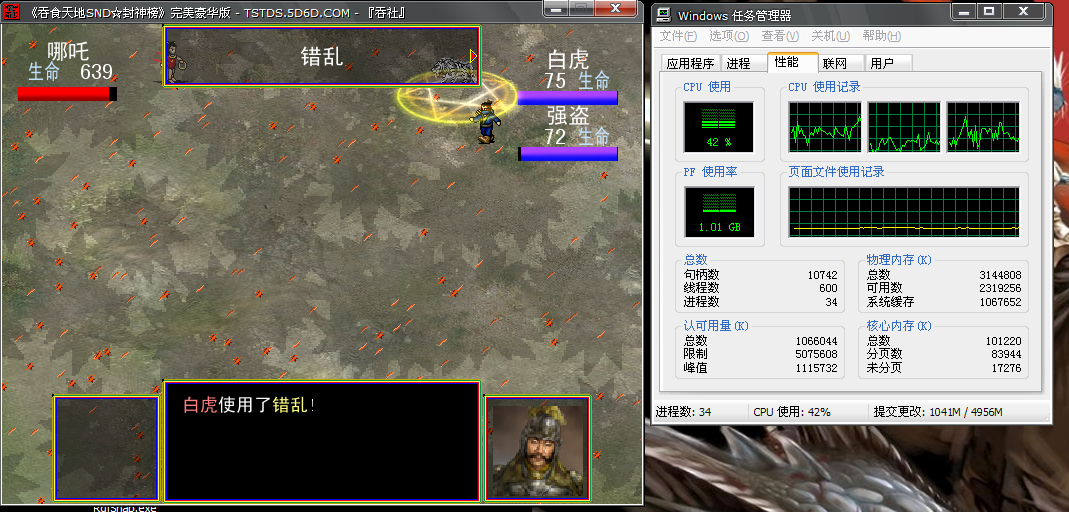1069x512 pixels.
Task: Click the 哪吒 character sprite
Action: pyautogui.click(x=175, y=61)
